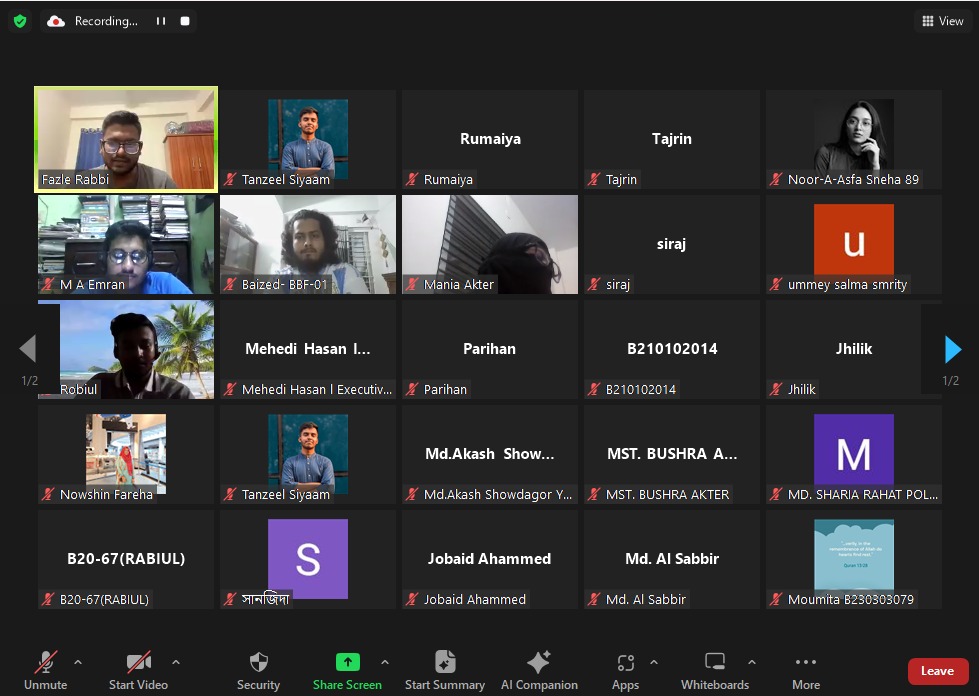The width and height of the screenshot is (979, 696).
Task: Expand video options chevron beside Start Video
Action: click(x=176, y=662)
